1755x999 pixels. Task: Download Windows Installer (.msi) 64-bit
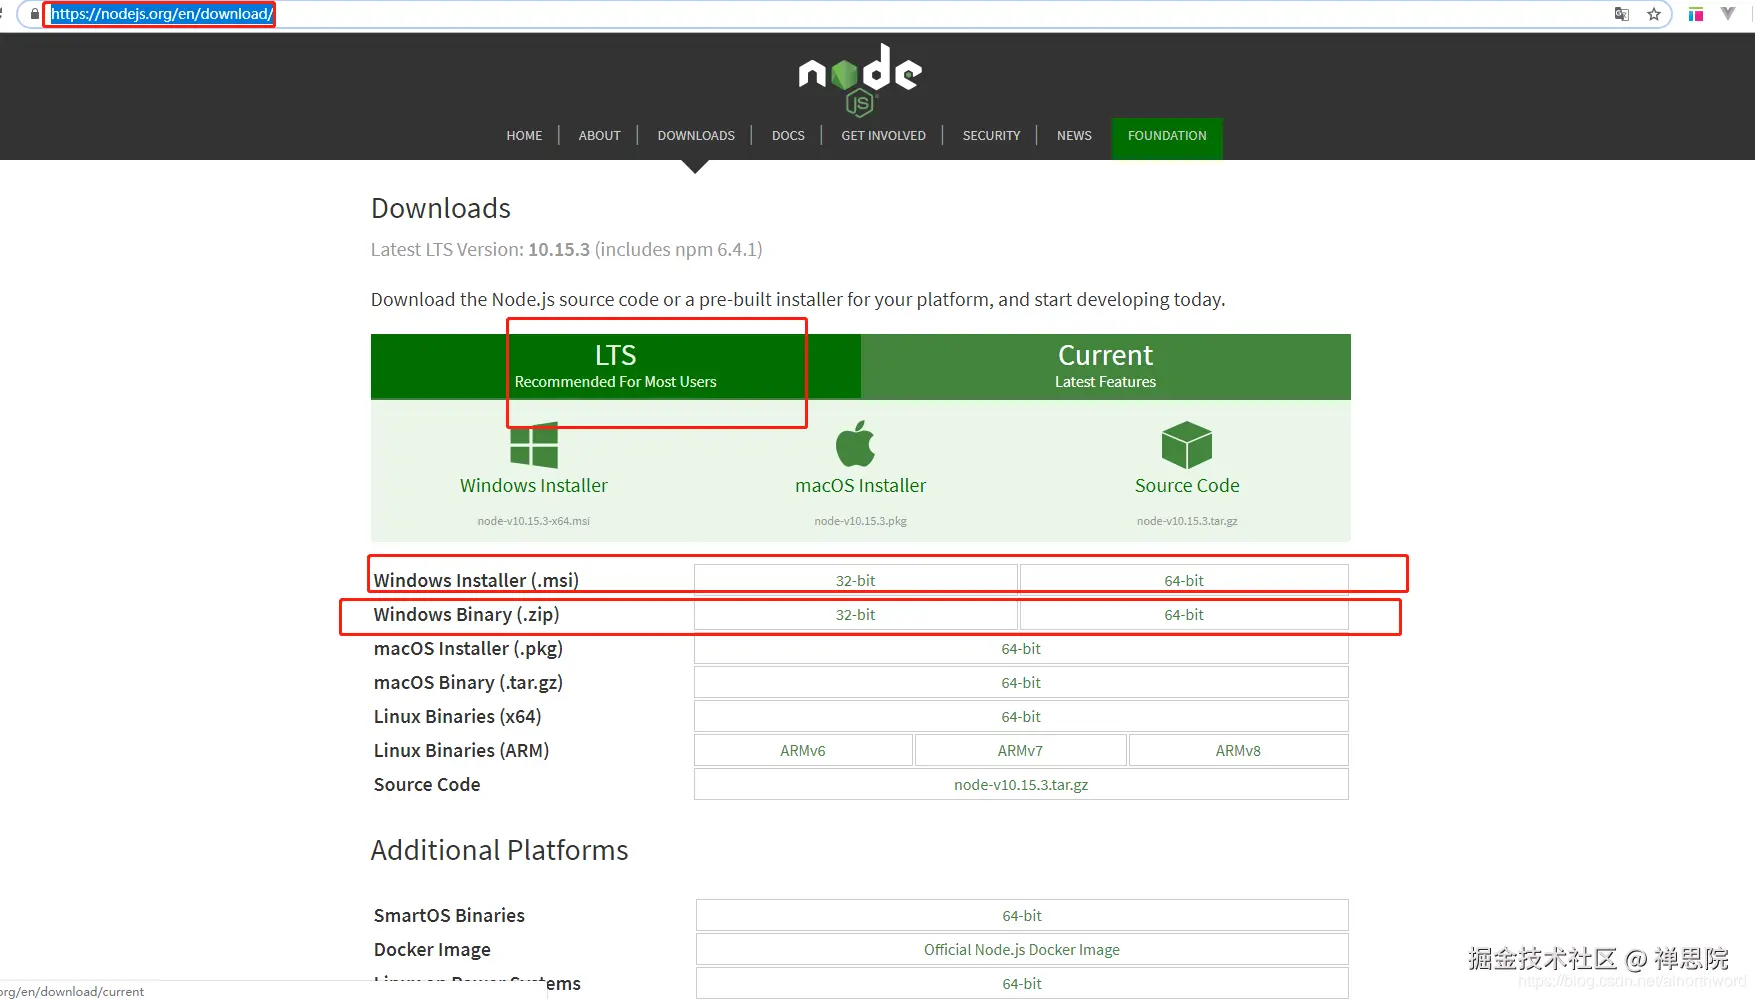1184,581
